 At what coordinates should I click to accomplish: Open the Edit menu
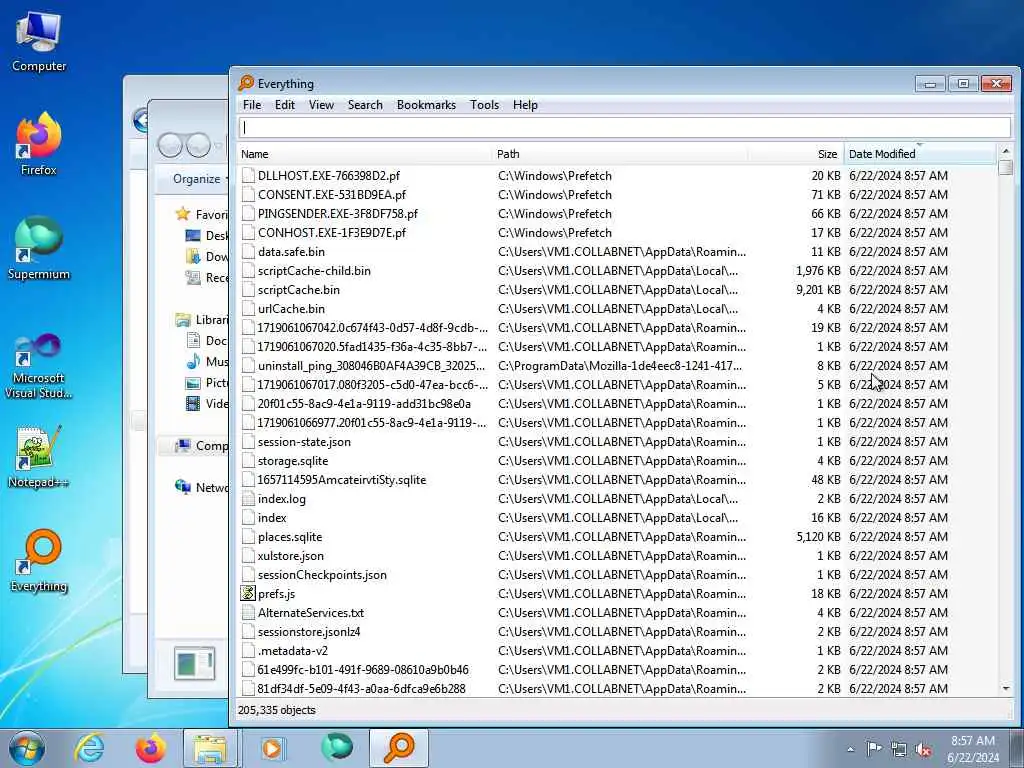pyautogui.click(x=285, y=104)
